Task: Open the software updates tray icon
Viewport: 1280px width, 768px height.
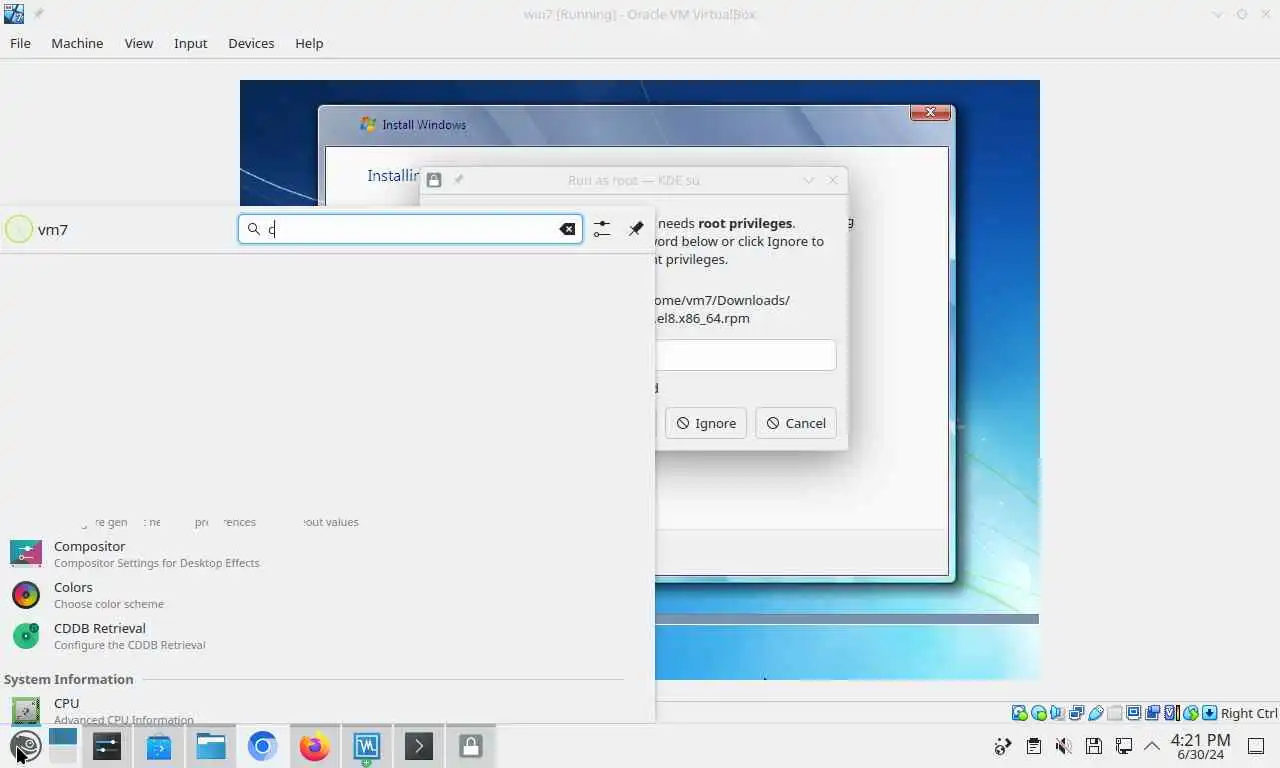Action: (x=1003, y=746)
